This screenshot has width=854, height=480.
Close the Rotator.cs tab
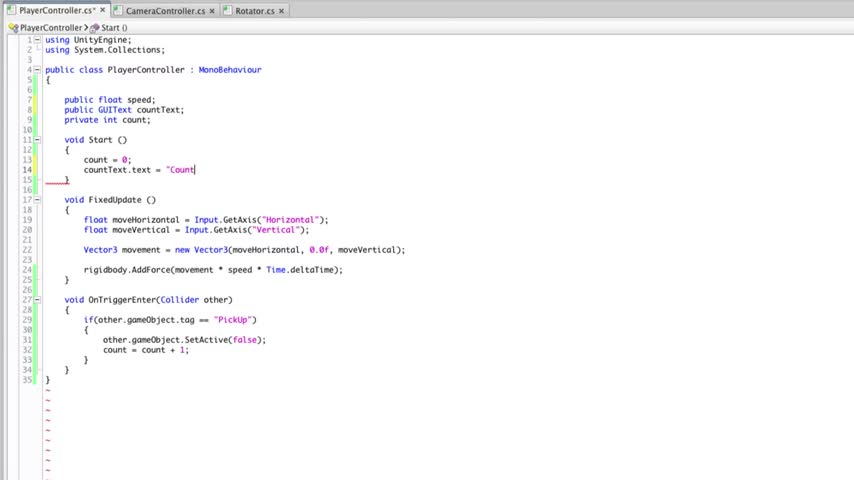tap(281, 11)
